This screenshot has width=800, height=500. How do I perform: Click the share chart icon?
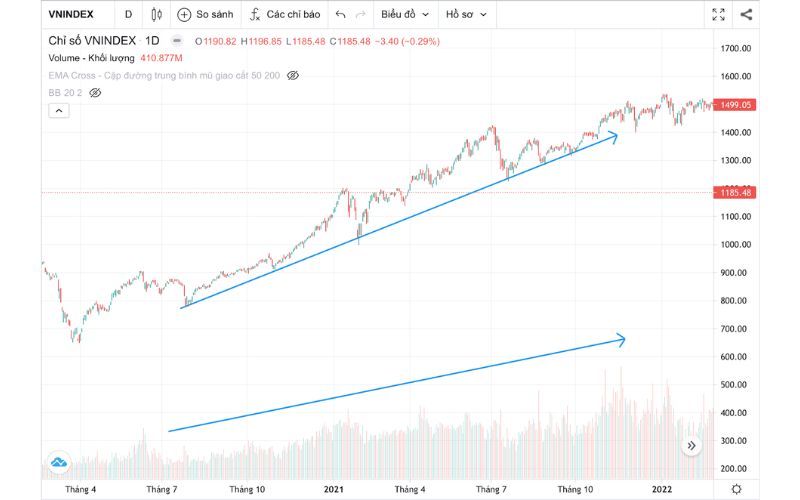coord(746,15)
